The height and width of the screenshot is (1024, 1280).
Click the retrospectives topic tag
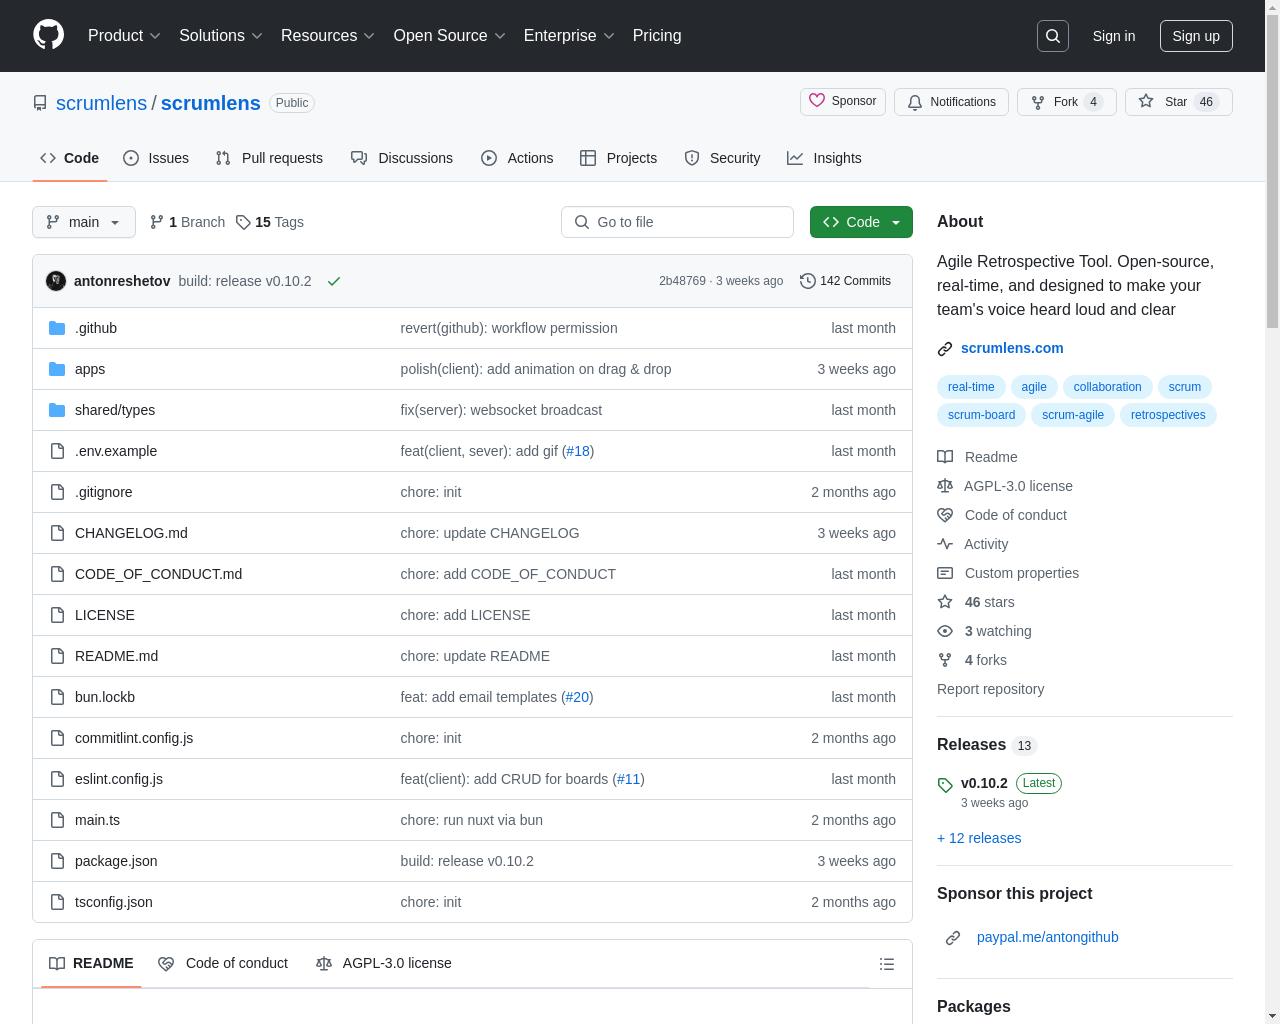[x=1168, y=415]
